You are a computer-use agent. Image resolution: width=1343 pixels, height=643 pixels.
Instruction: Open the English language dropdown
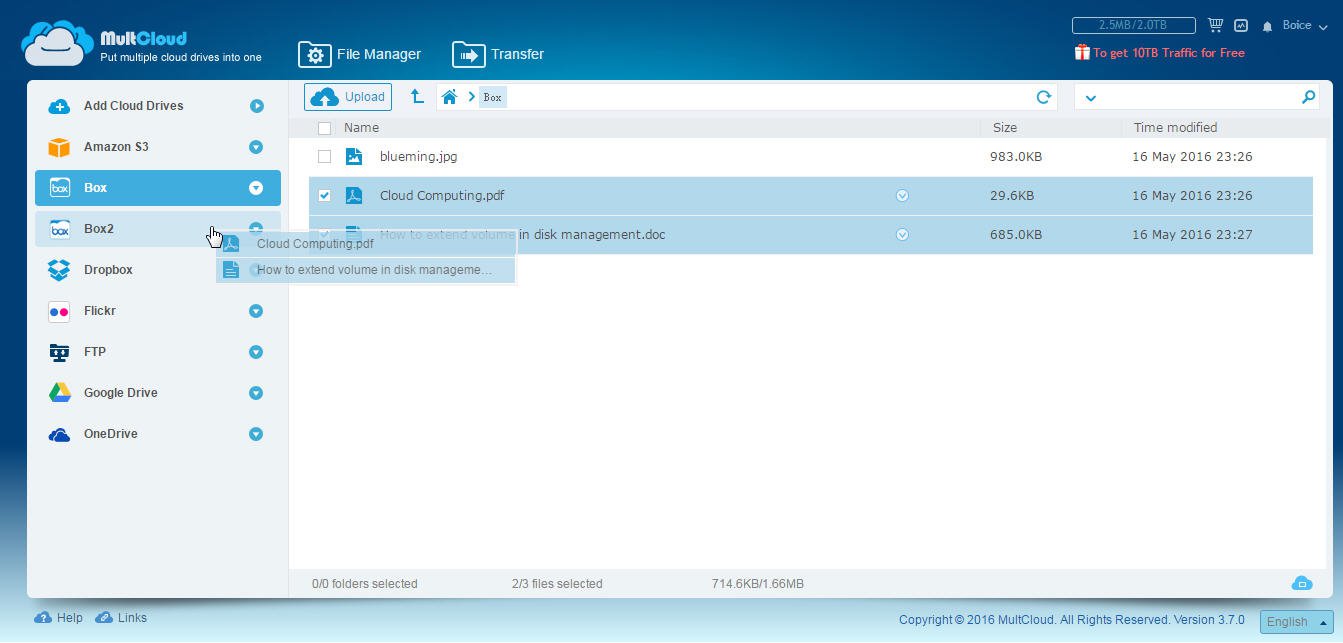click(1296, 621)
